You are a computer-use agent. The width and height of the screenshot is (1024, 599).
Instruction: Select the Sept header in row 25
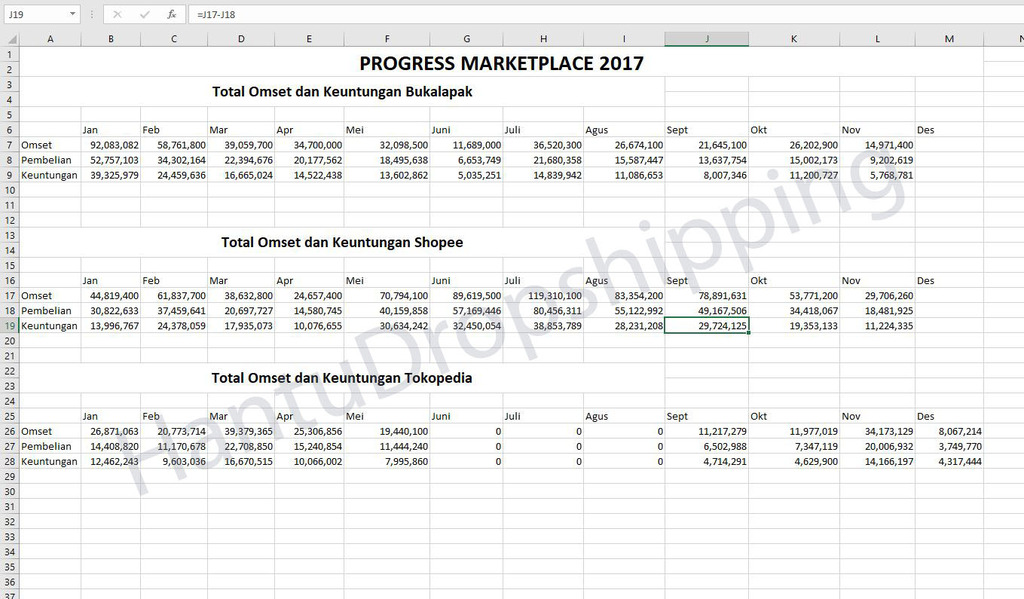[x=677, y=416]
